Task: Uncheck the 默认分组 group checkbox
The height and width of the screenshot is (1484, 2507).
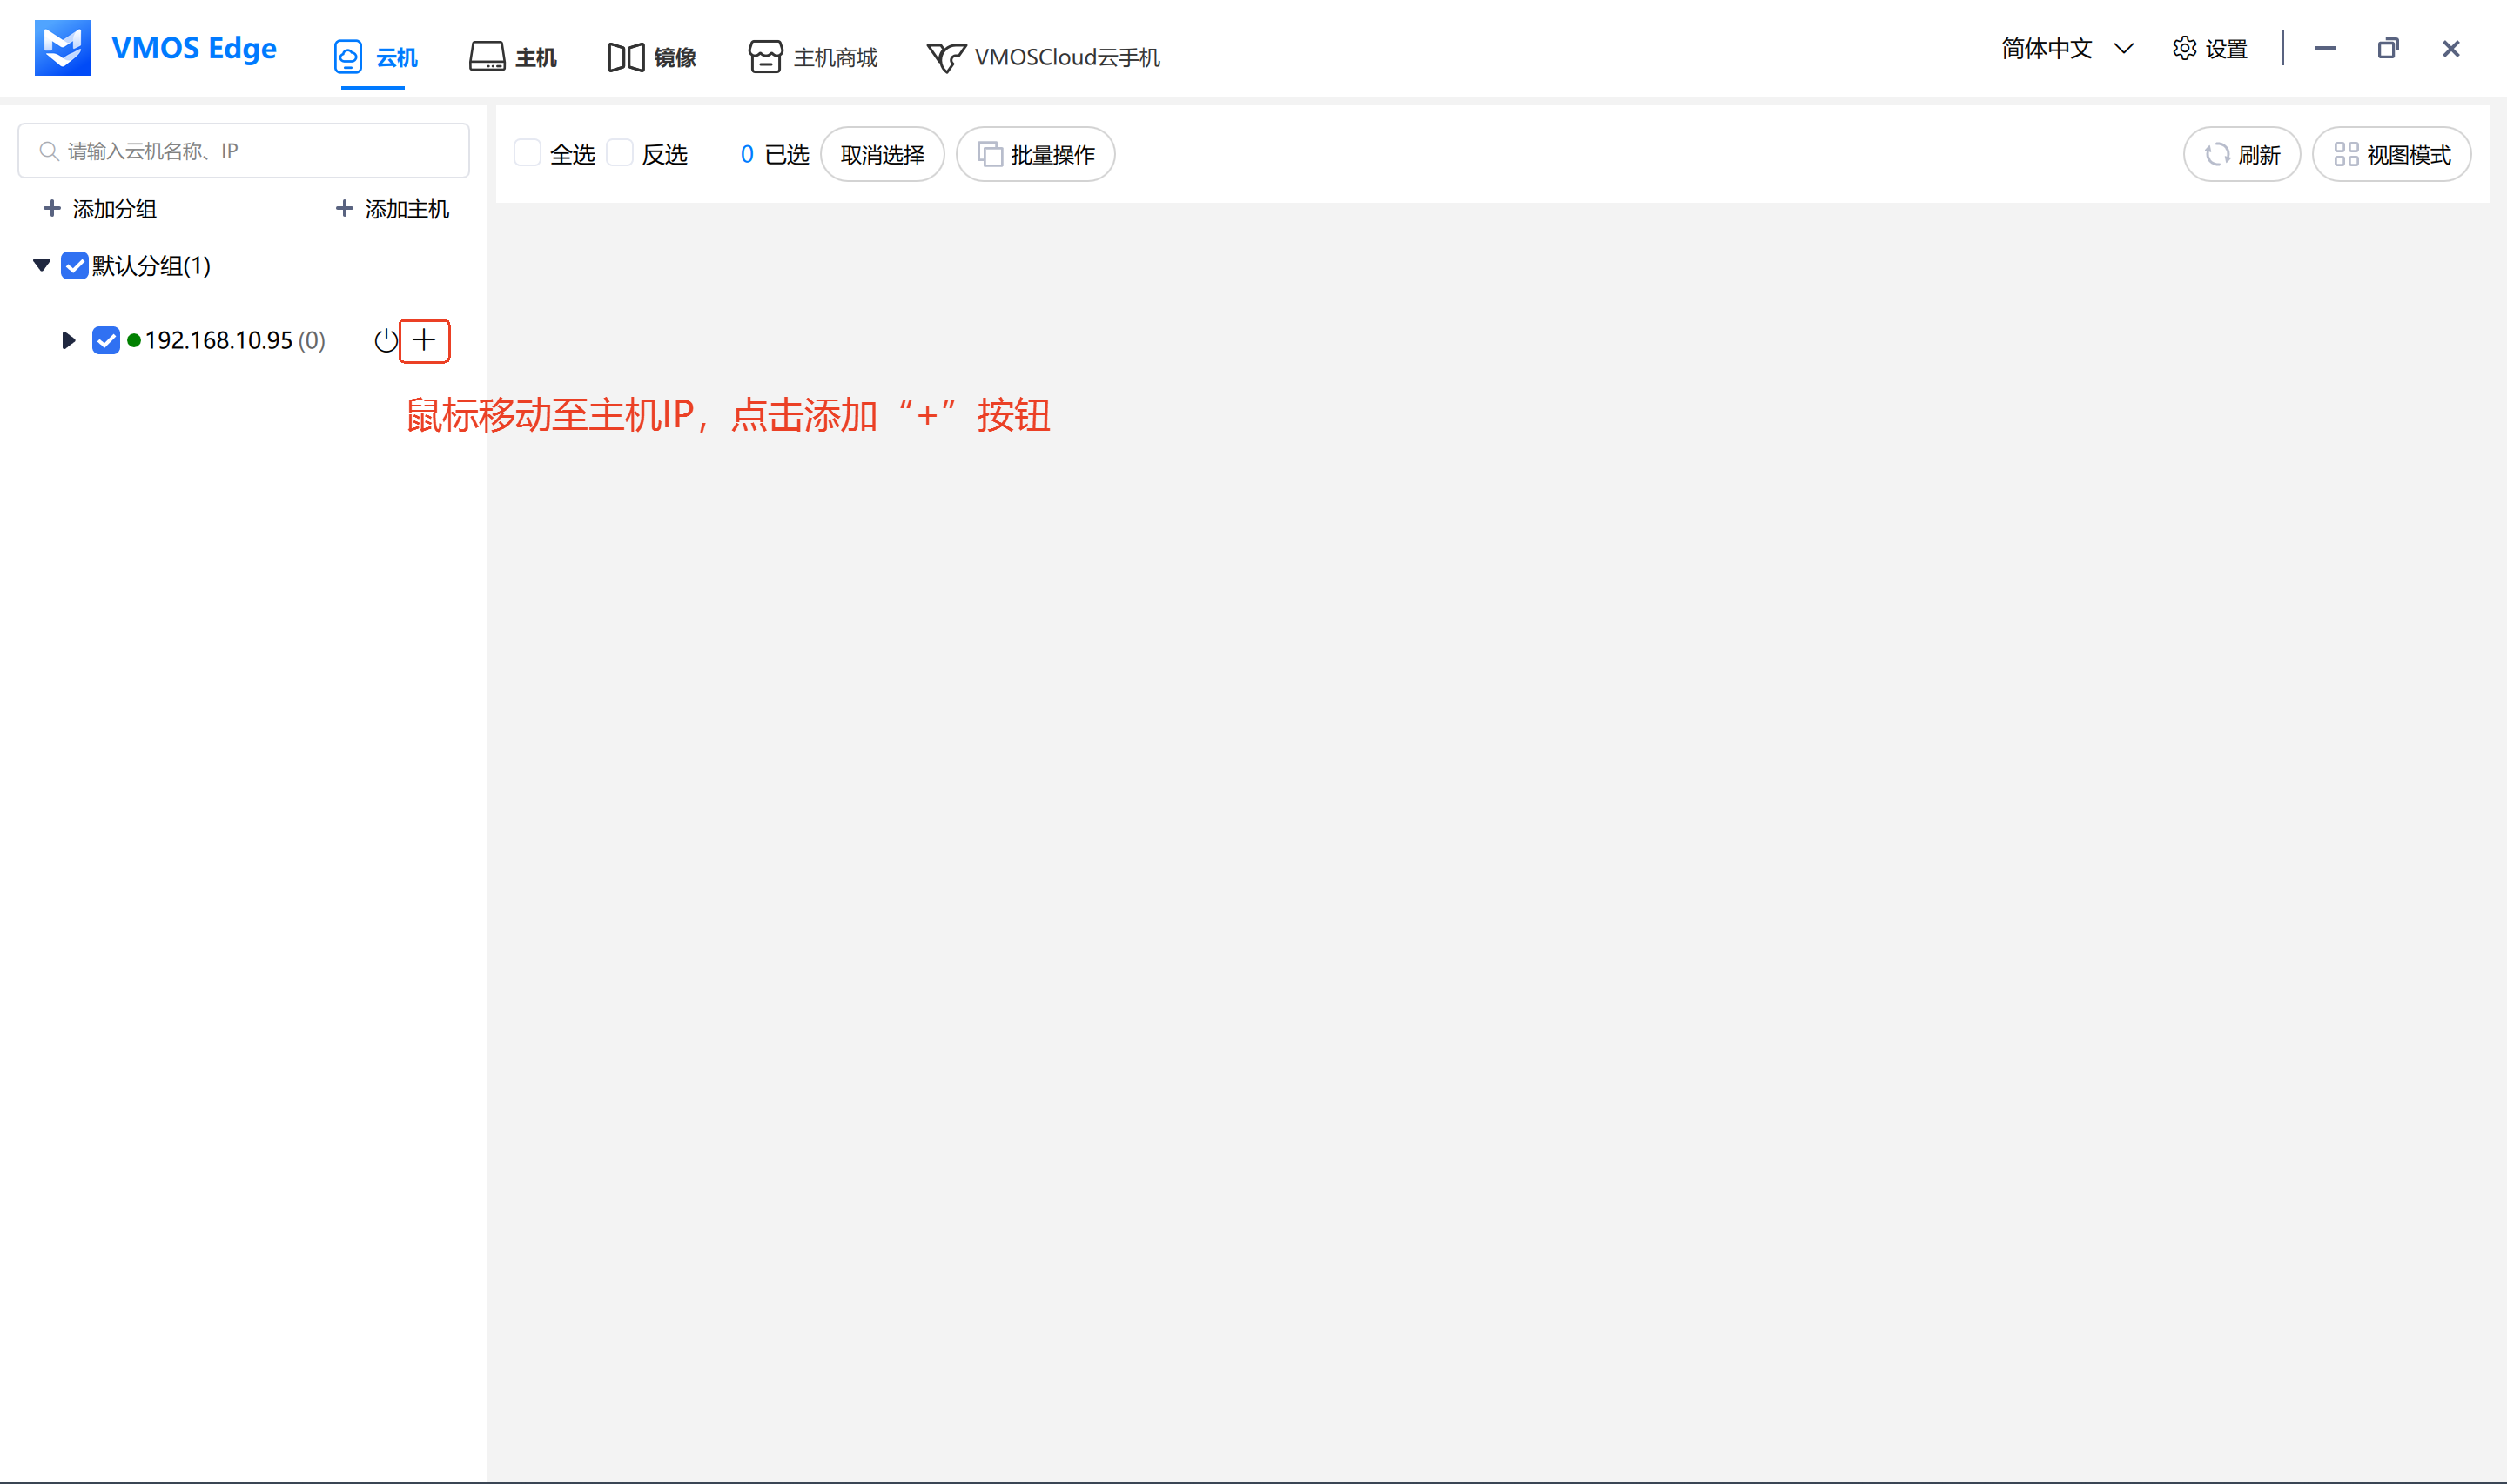Action: [x=75, y=266]
